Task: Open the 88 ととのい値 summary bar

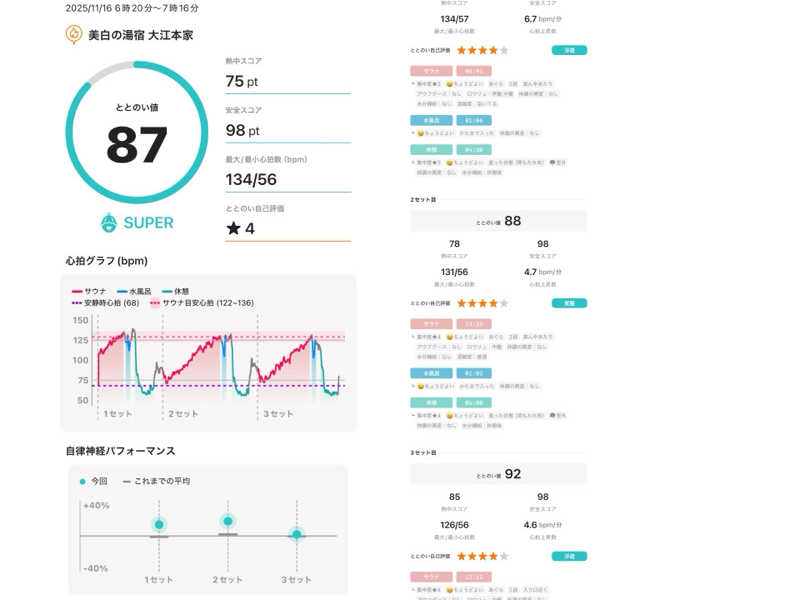Action: pyautogui.click(x=498, y=221)
